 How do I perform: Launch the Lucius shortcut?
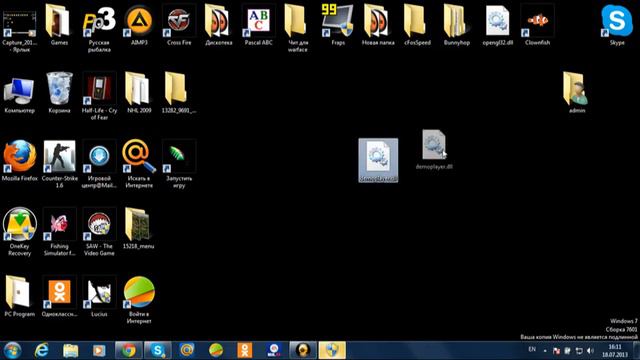pos(99,297)
